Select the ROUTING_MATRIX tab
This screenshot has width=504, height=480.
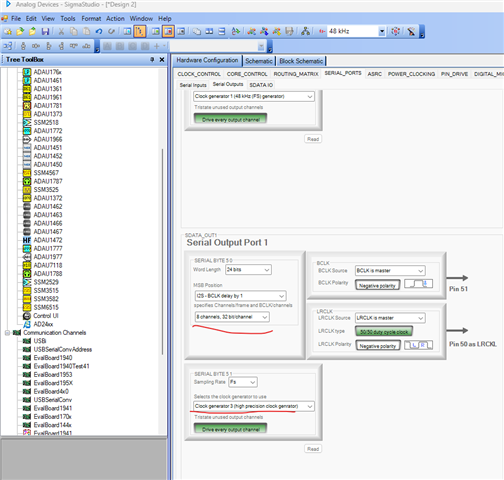pyautogui.click(x=296, y=74)
